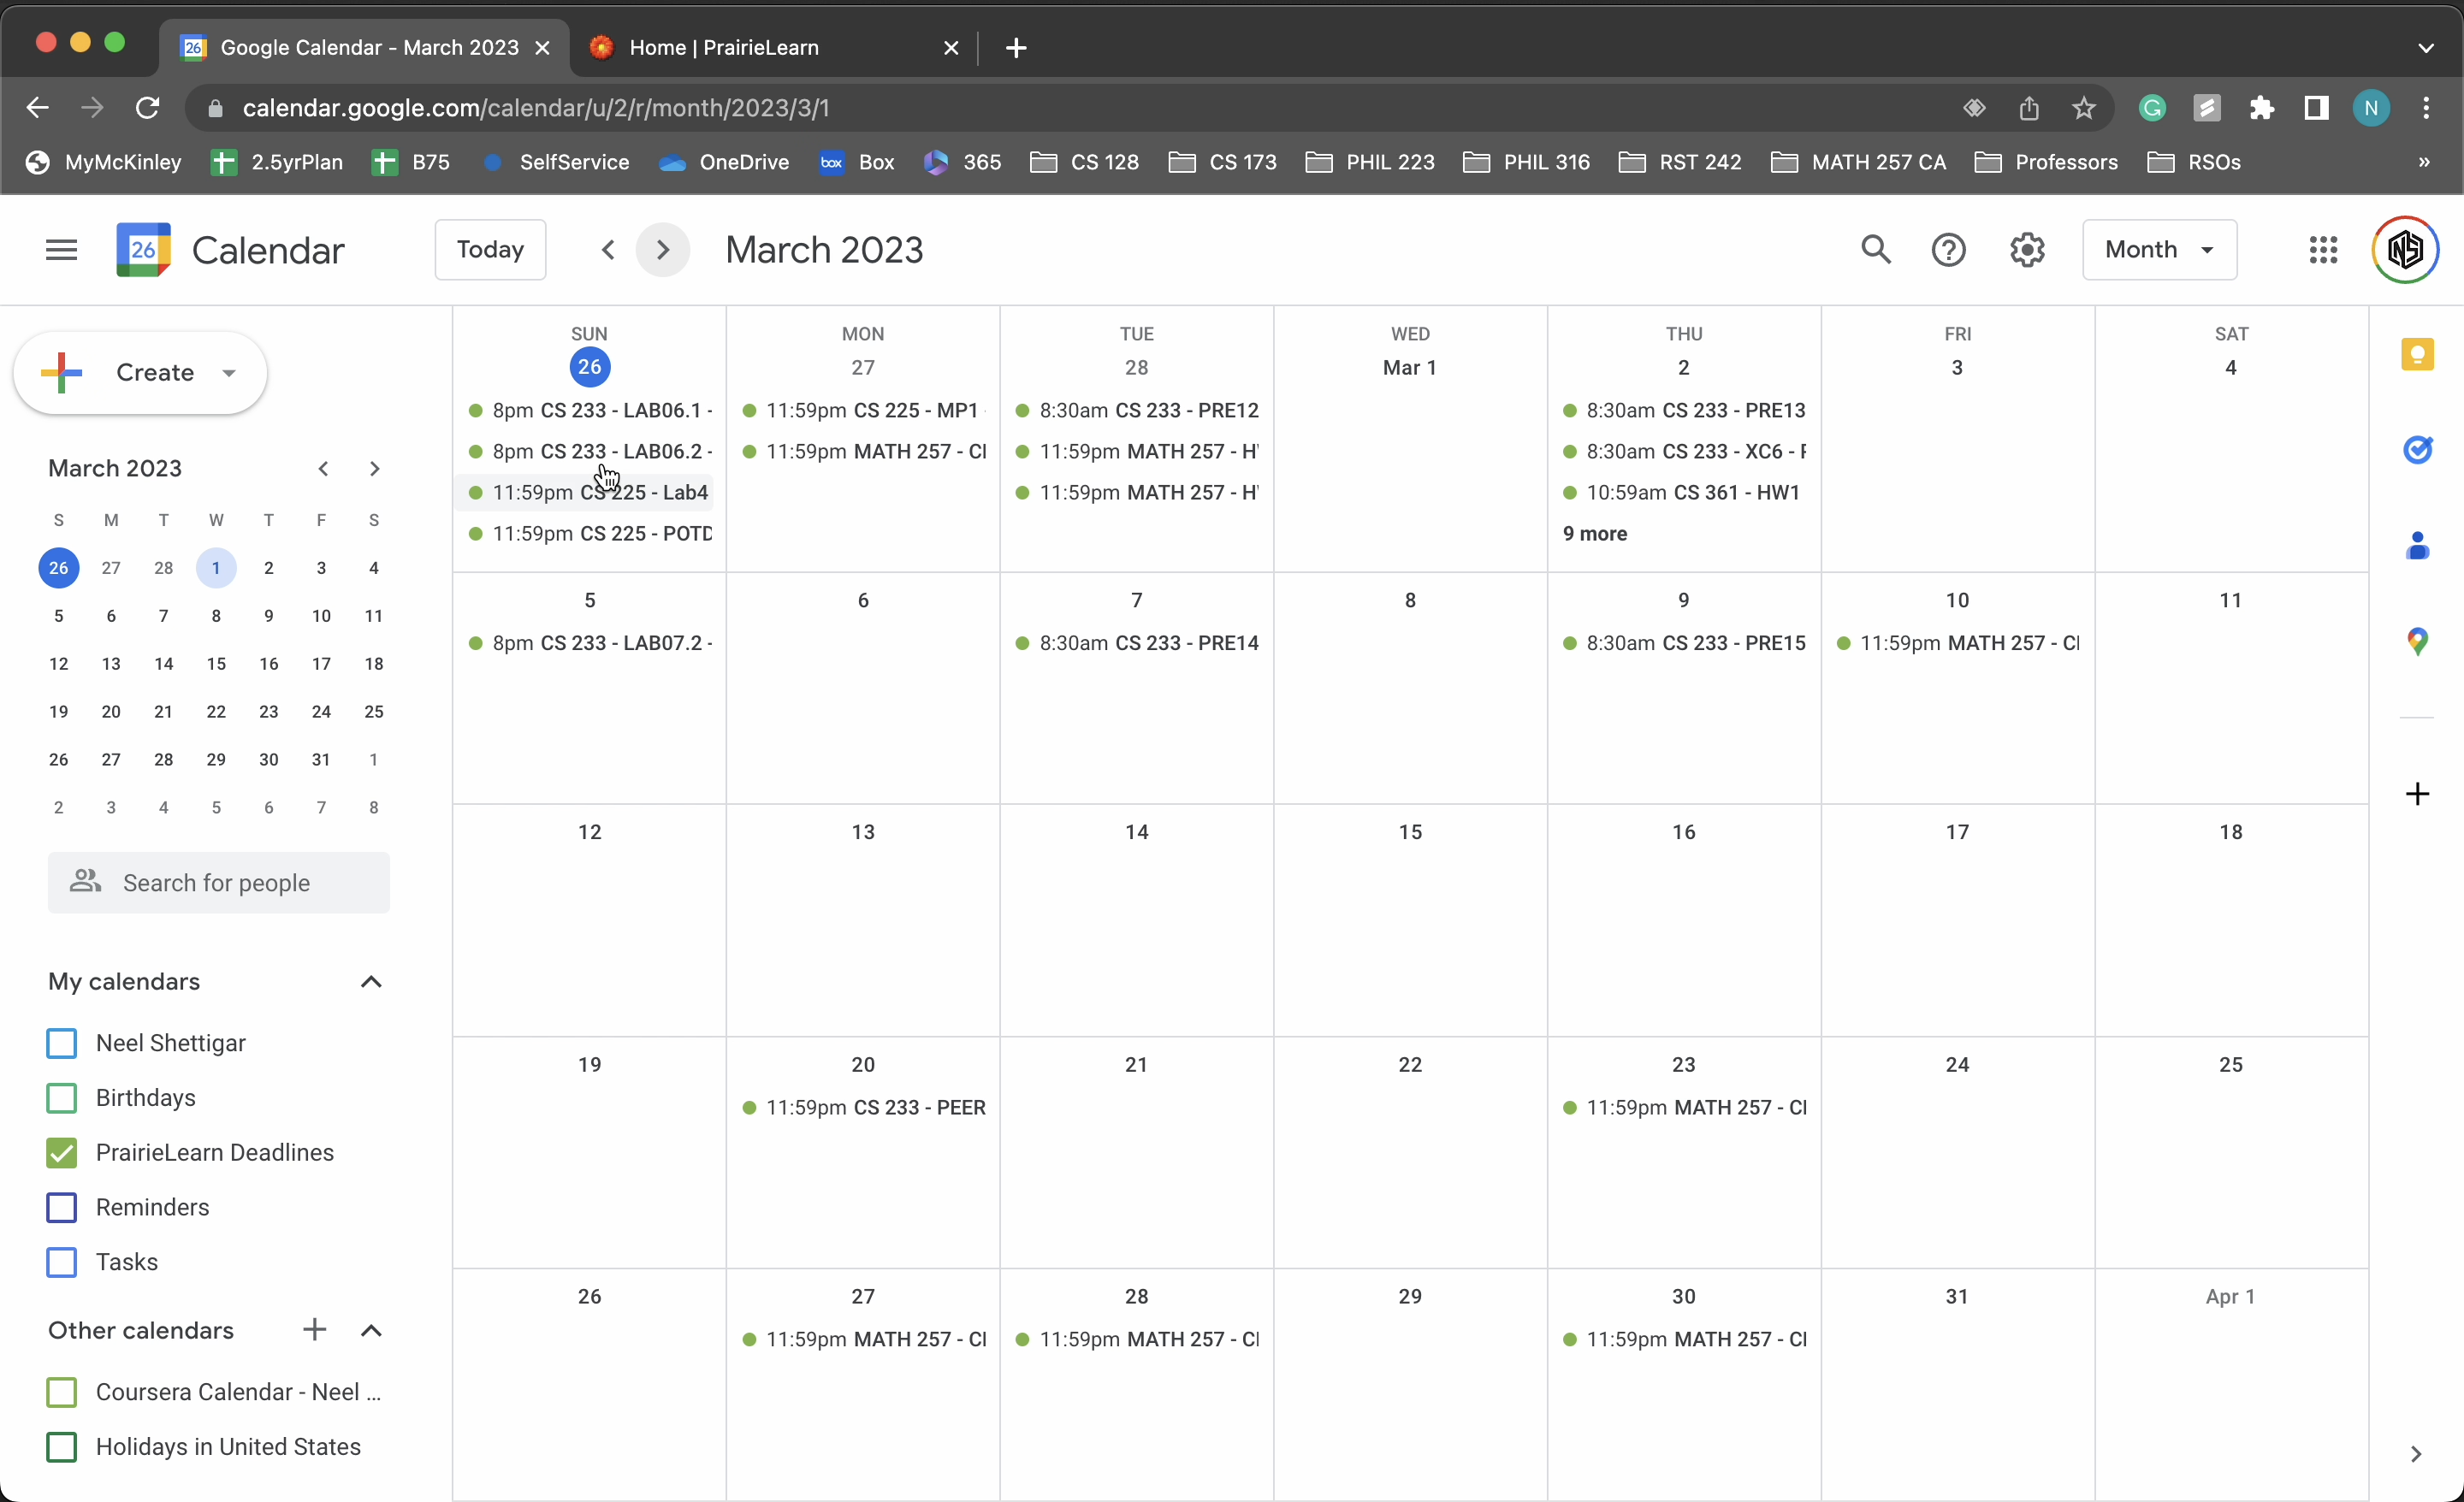Show the 9 more events link
Screen dimensions: 2464x1502
(1594, 534)
